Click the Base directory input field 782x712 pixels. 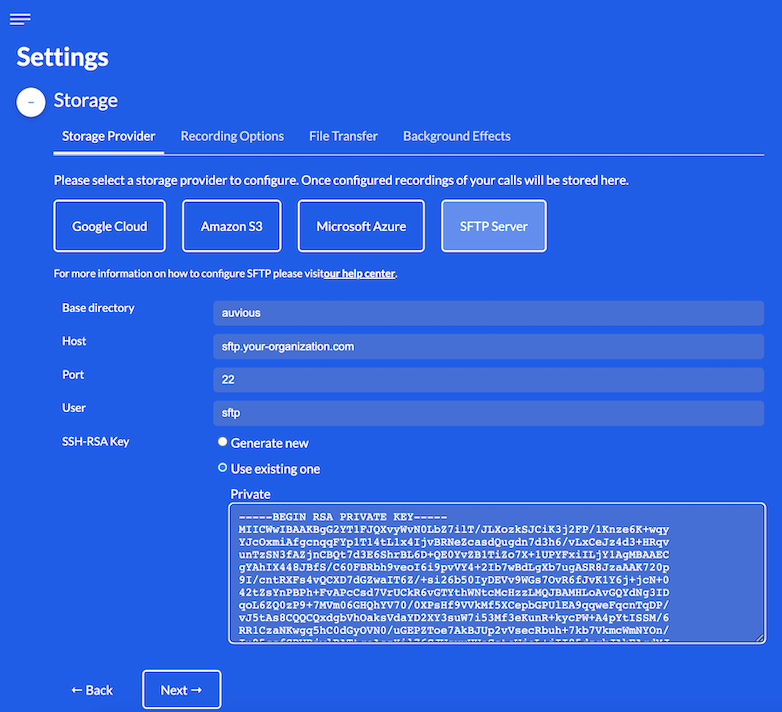[488, 313]
